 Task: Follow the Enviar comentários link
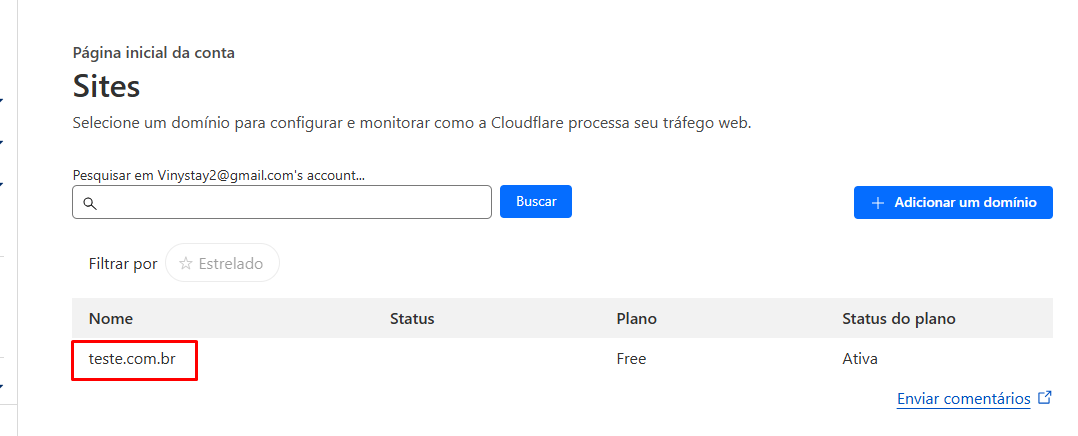pos(964,399)
